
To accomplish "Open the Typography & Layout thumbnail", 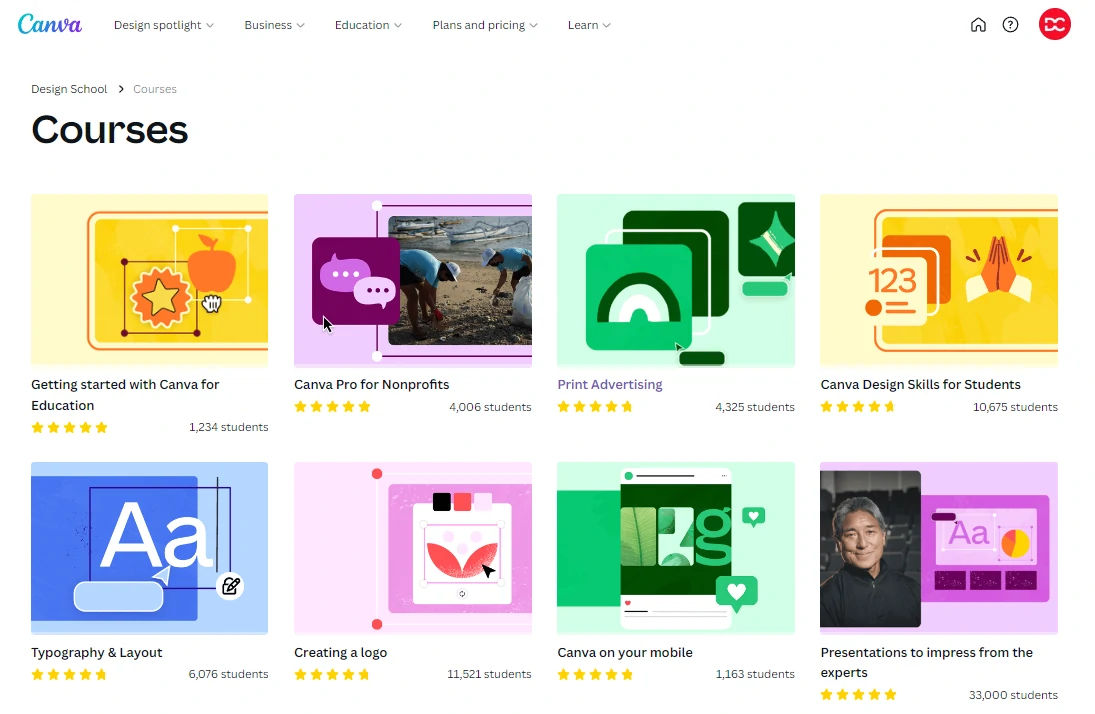I will click(149, 548).
